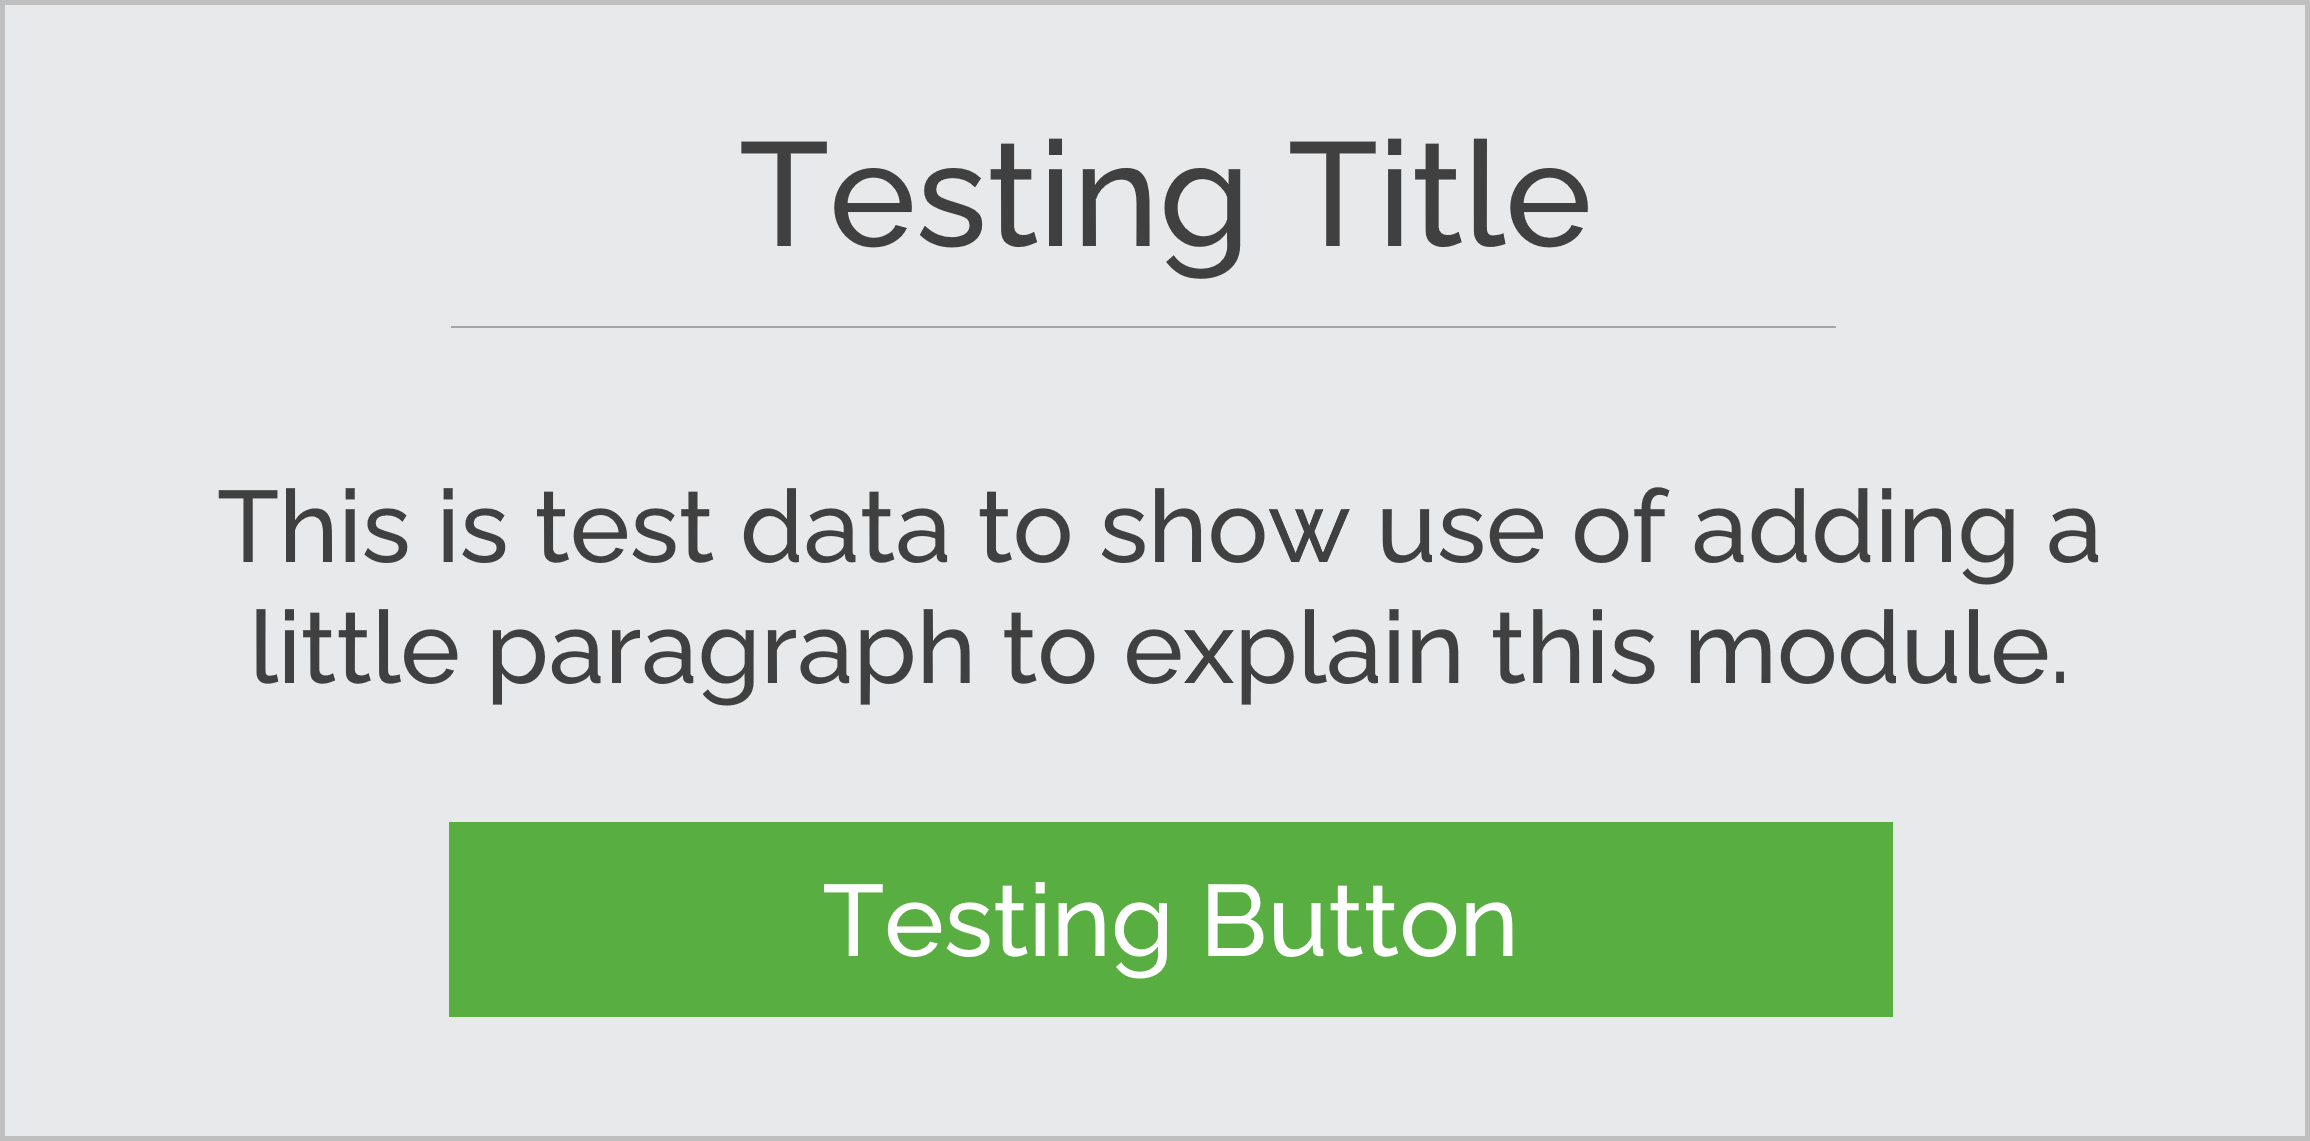Click the word "paragraph" in description
Viewport: 2310px width, 1141px height.
coord(730,655)
